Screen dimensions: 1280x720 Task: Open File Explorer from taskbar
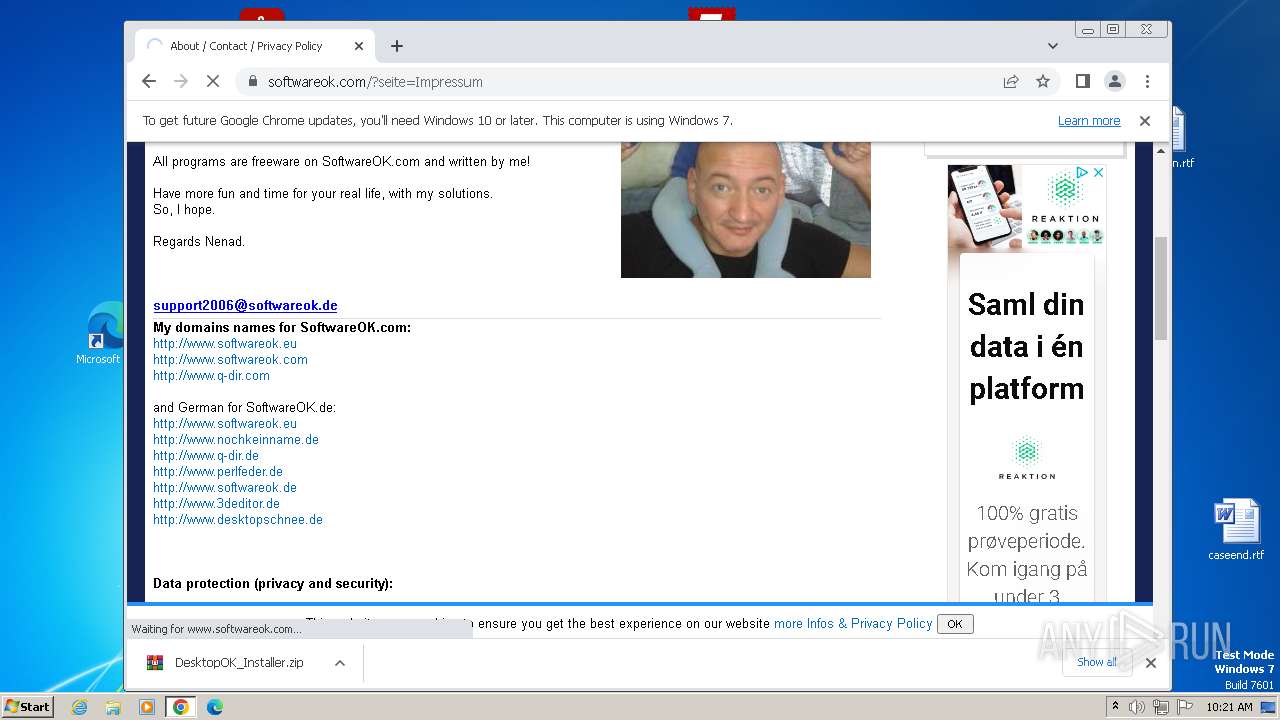tap(113, 707)
